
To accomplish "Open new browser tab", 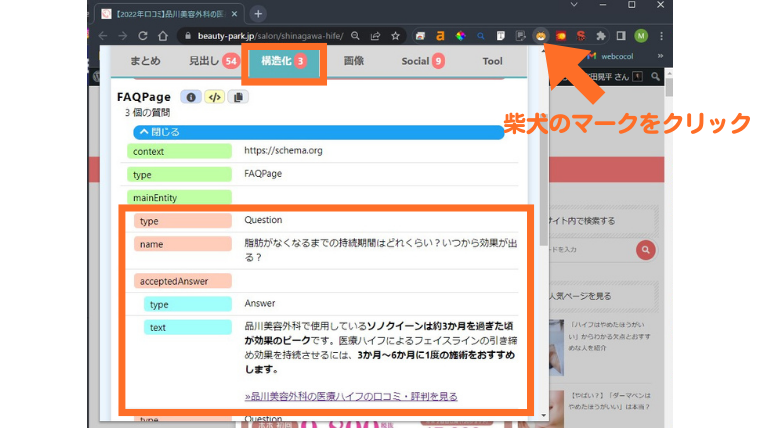I will coord(258,13).
